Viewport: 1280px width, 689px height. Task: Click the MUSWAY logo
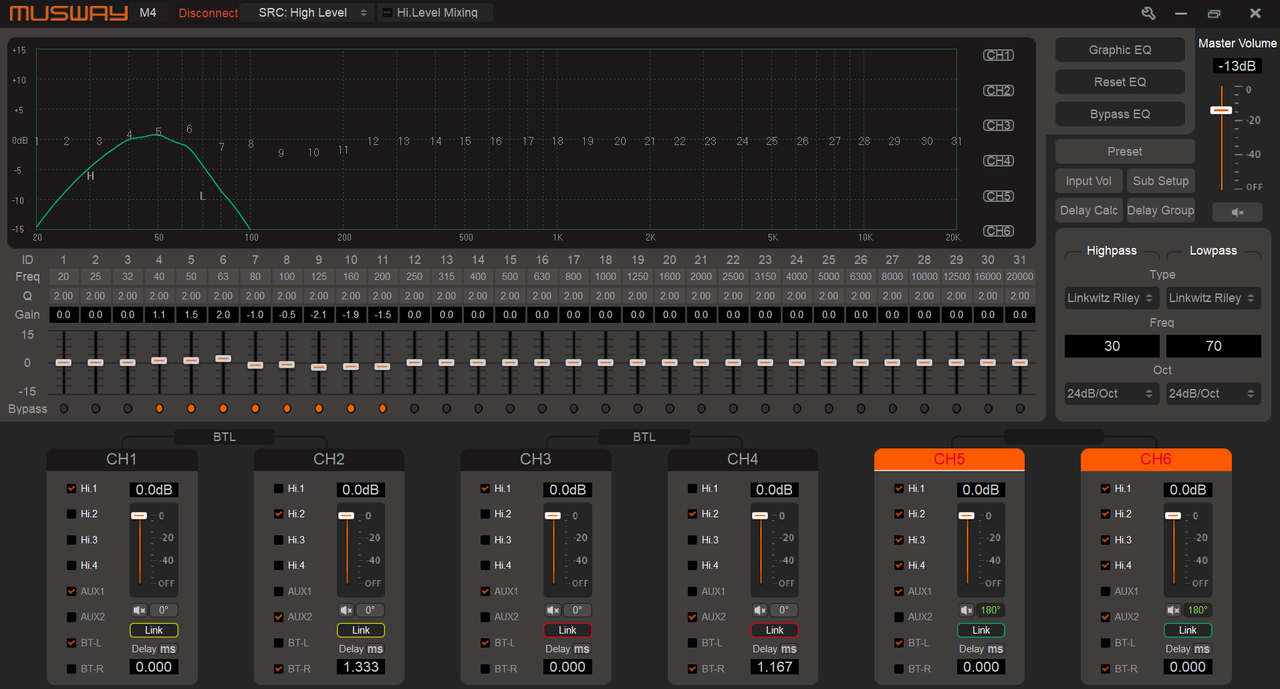68,13
